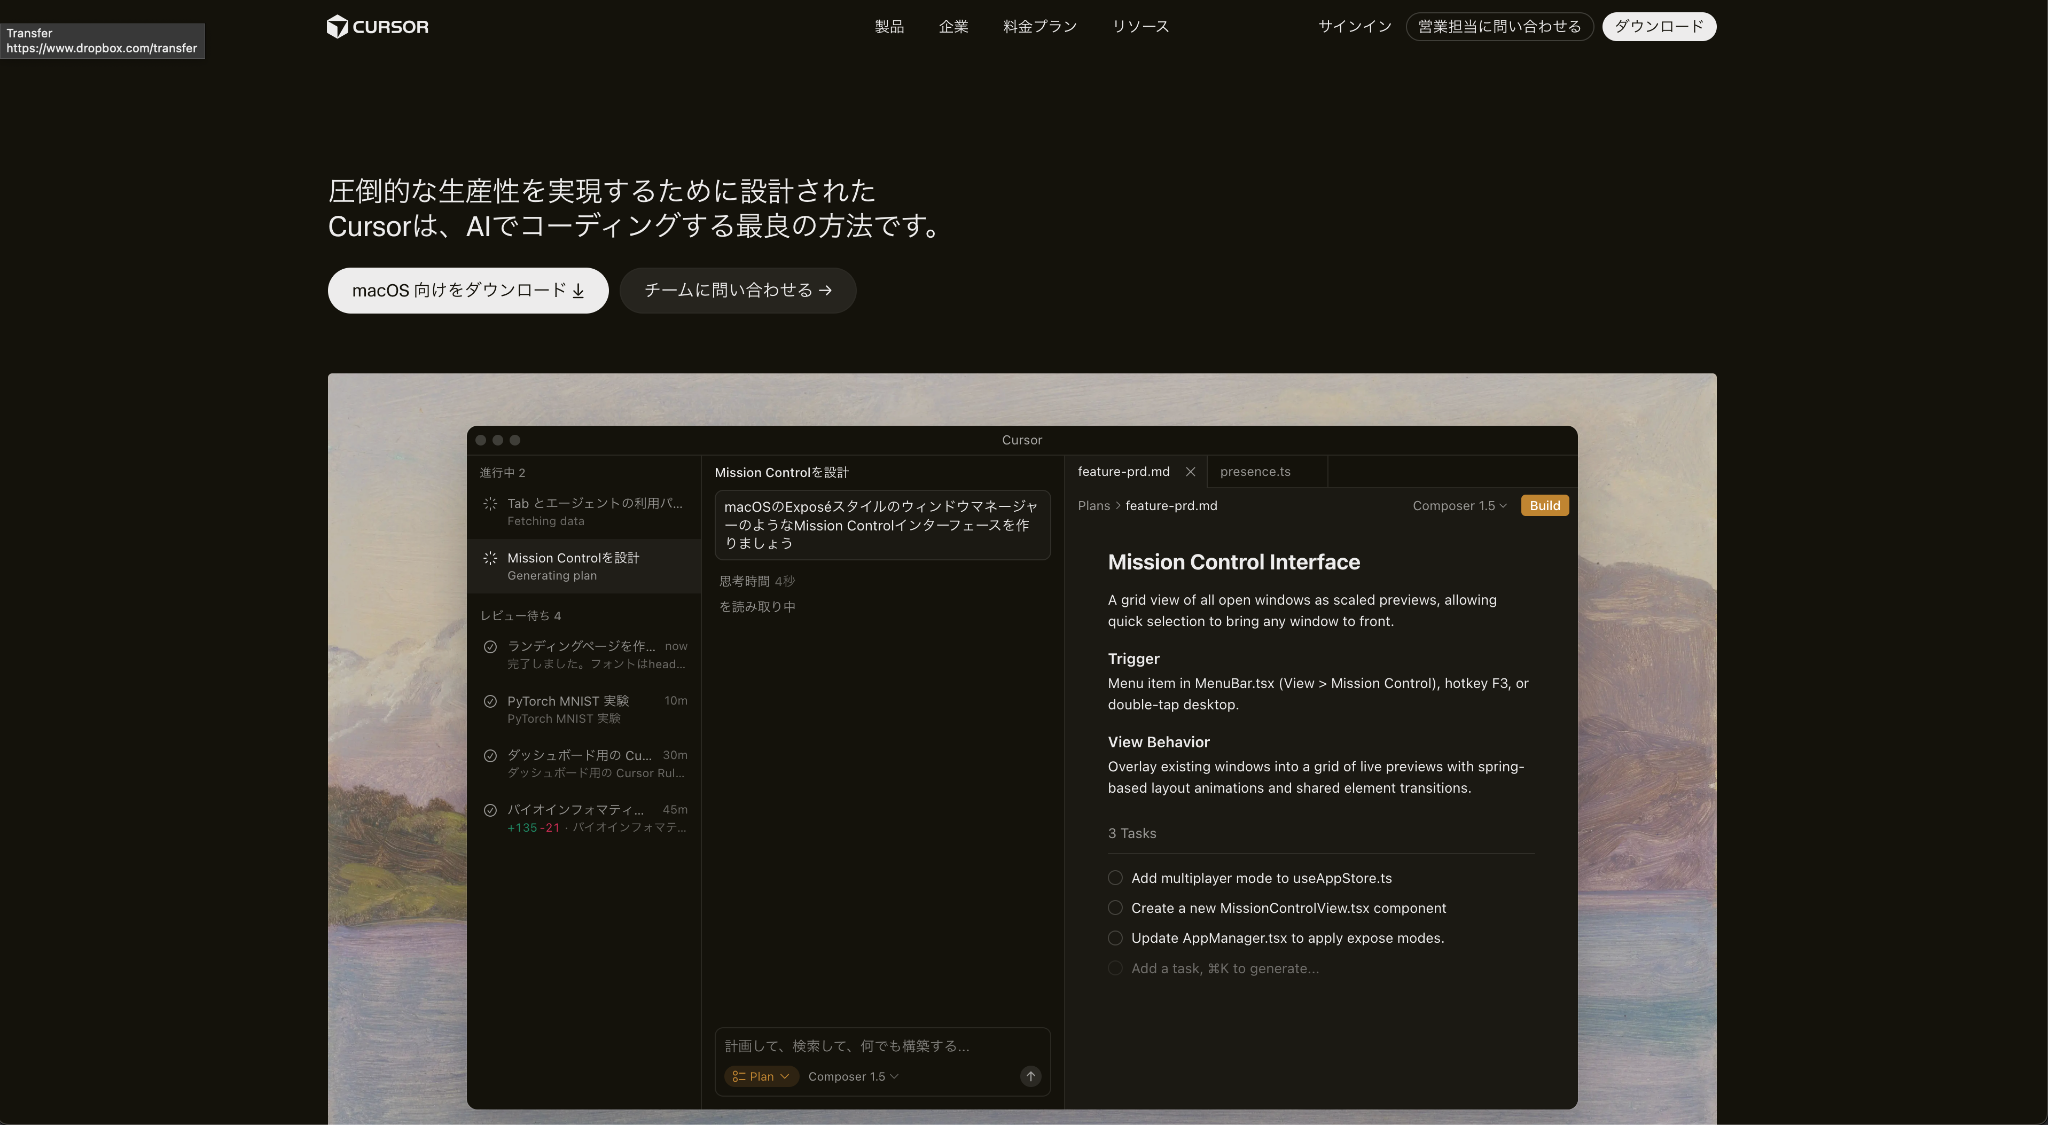
Task: Click Plans breadcrumb
Action: click(1094, 506)
